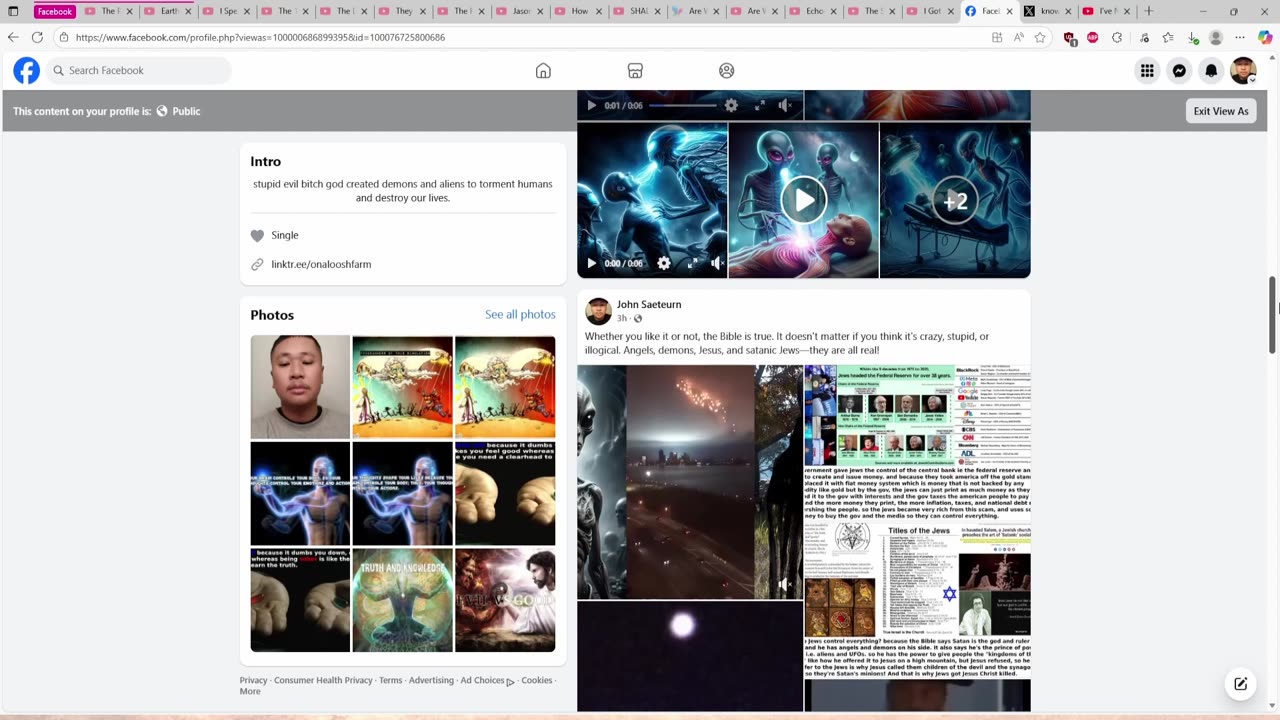Click Exit View As button
The height and width of the screenshot is (720, 1280).
tap(1221, 111)
